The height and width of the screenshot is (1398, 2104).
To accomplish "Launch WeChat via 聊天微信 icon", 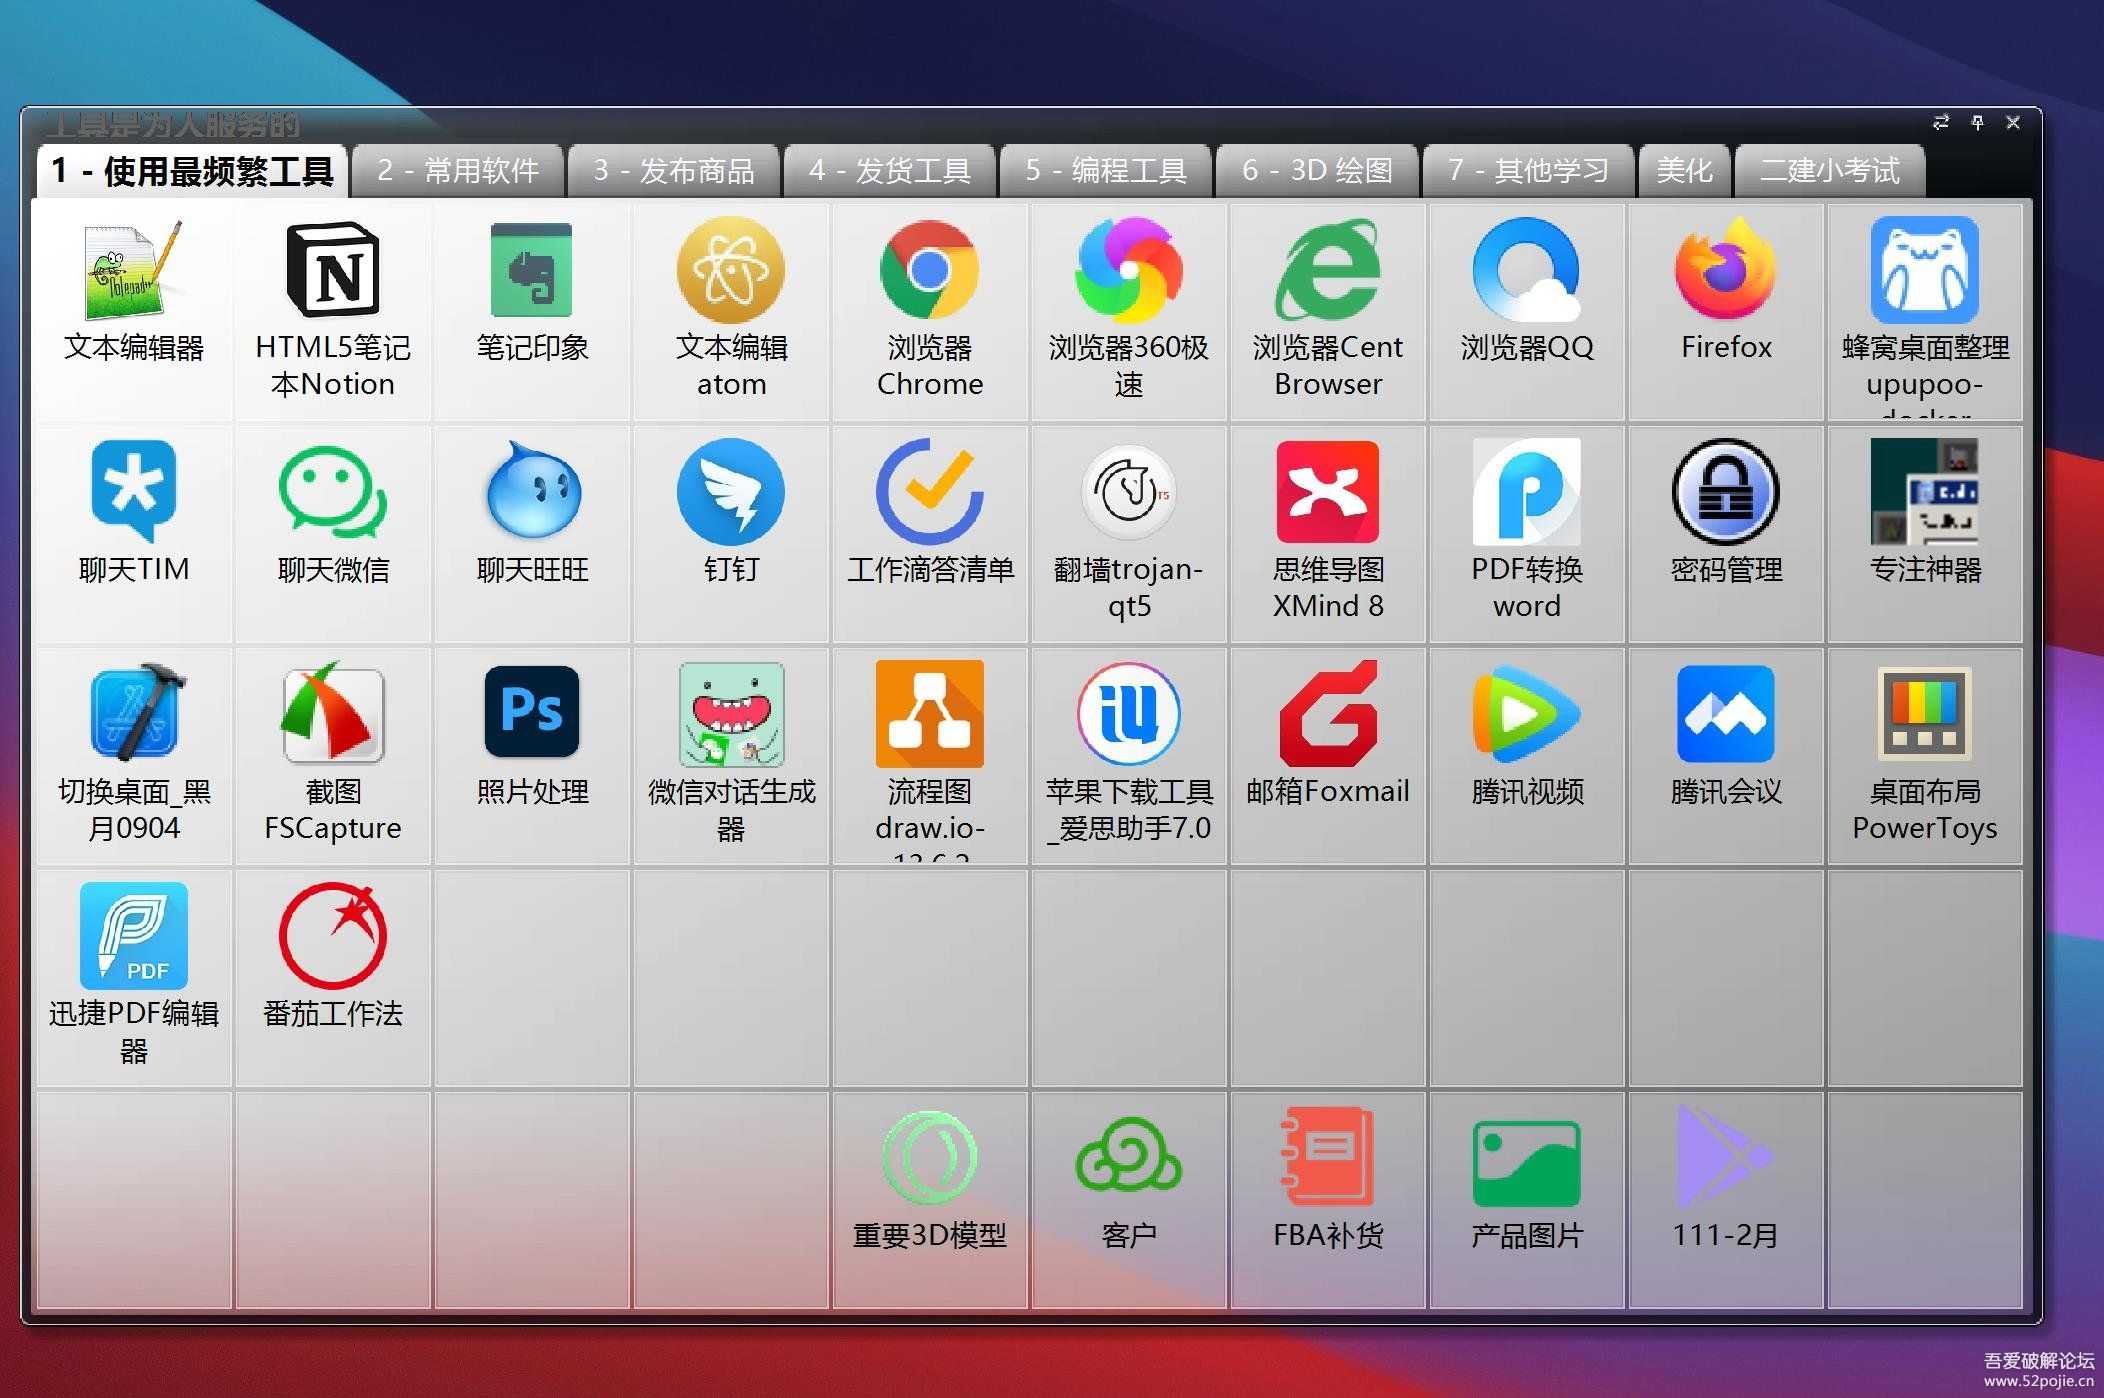I will coord(332,493).
